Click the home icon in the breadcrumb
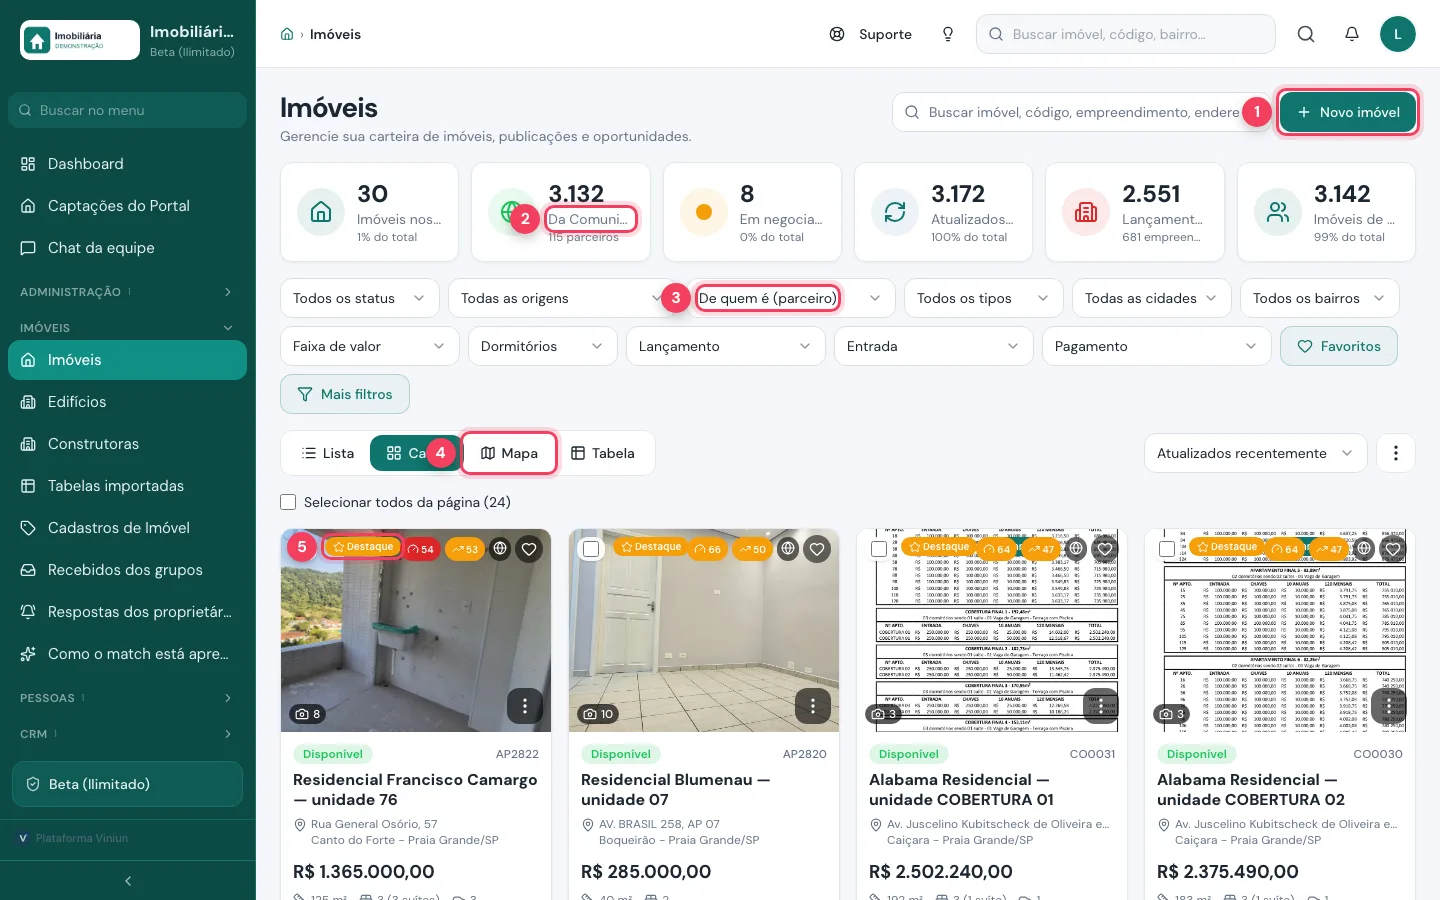The height and width of the screenshot is (900, 1440). coord(287,34)
